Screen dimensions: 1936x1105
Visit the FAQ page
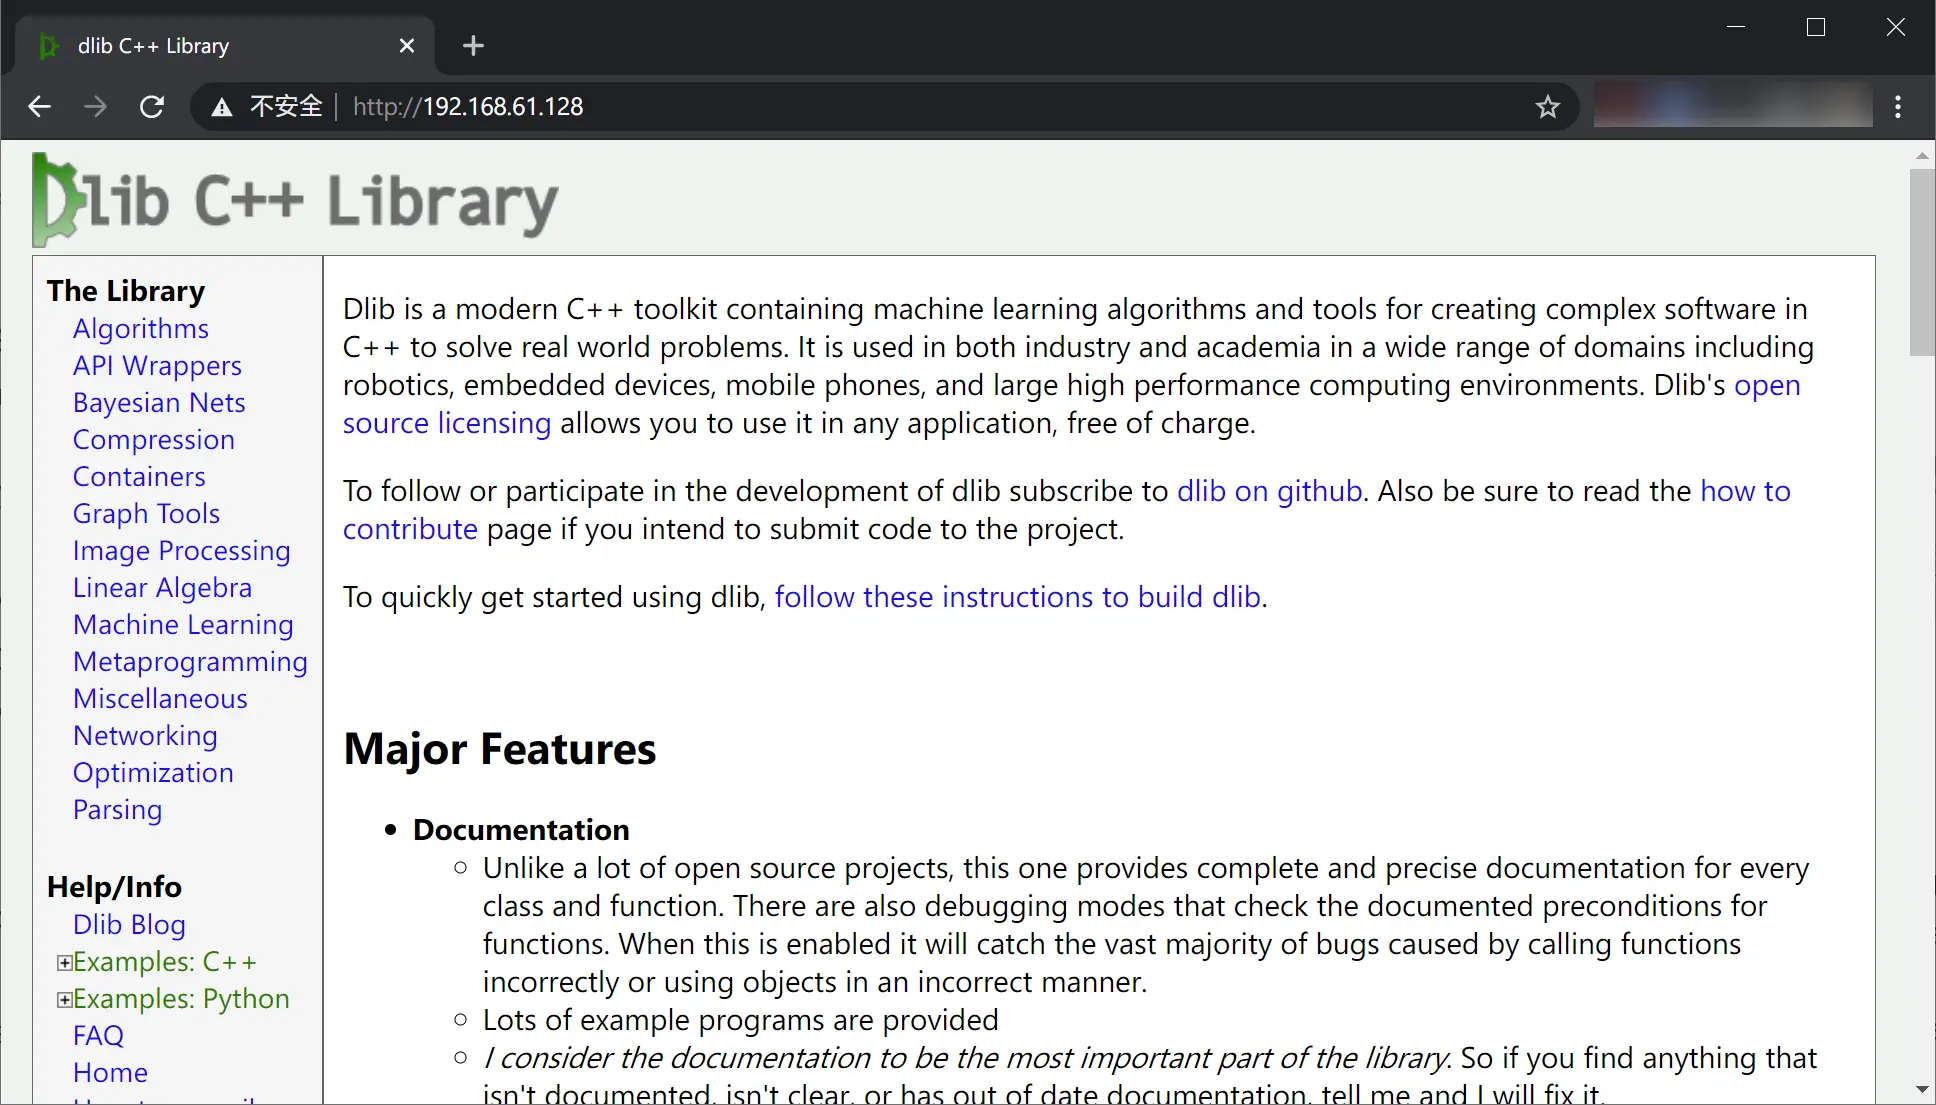(x=98, y=1035)
